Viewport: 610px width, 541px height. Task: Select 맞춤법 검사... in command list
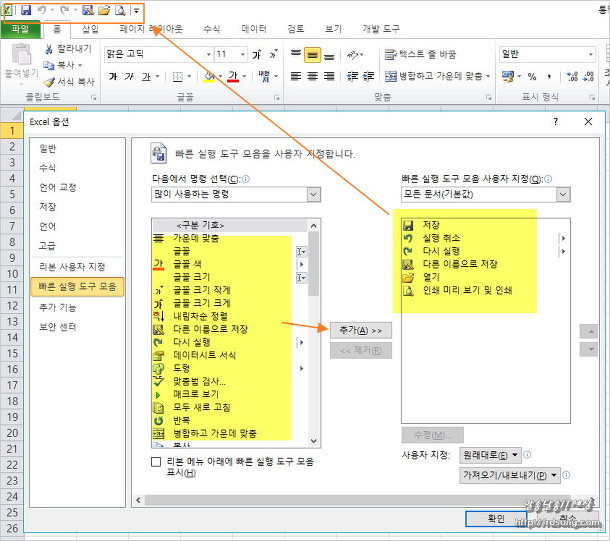230,381
